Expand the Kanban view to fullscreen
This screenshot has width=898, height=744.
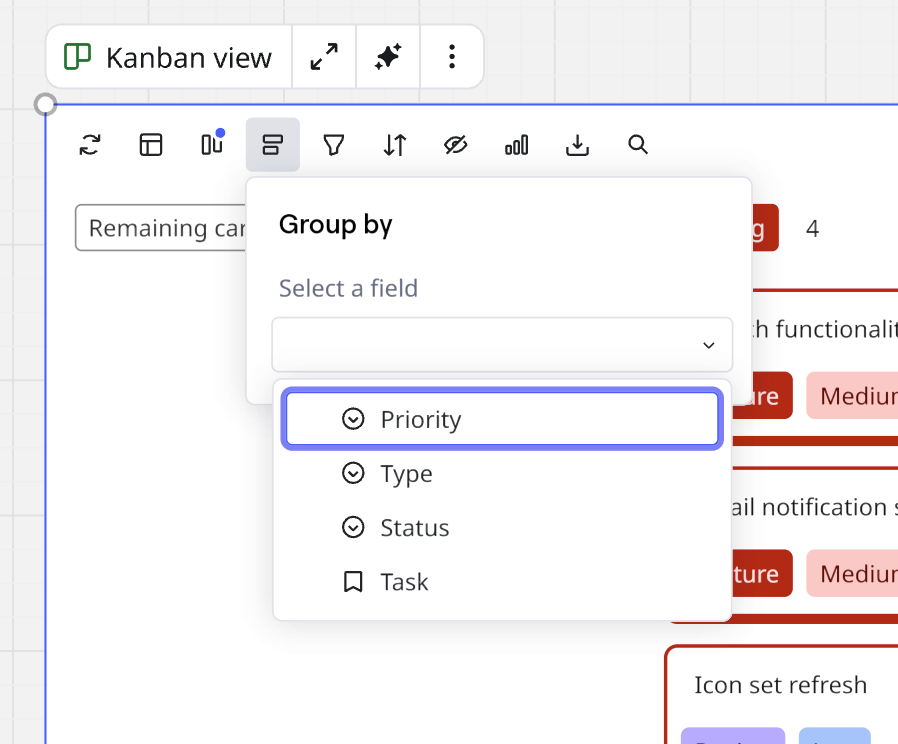324,57
